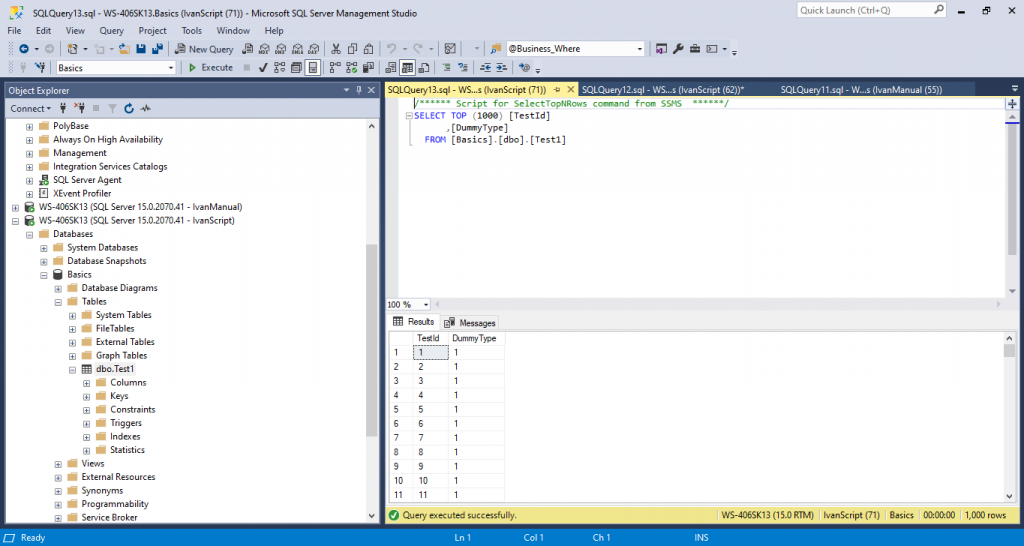Click the Query Options icon
The width and height of the screenshot is (1024, 546).
(x=296, y=67)
